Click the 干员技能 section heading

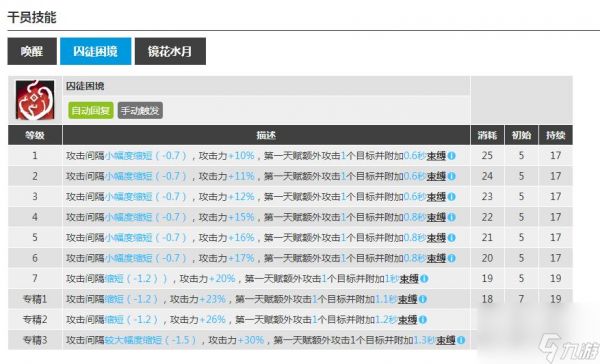pyautogui.click(x=32, y=17)
